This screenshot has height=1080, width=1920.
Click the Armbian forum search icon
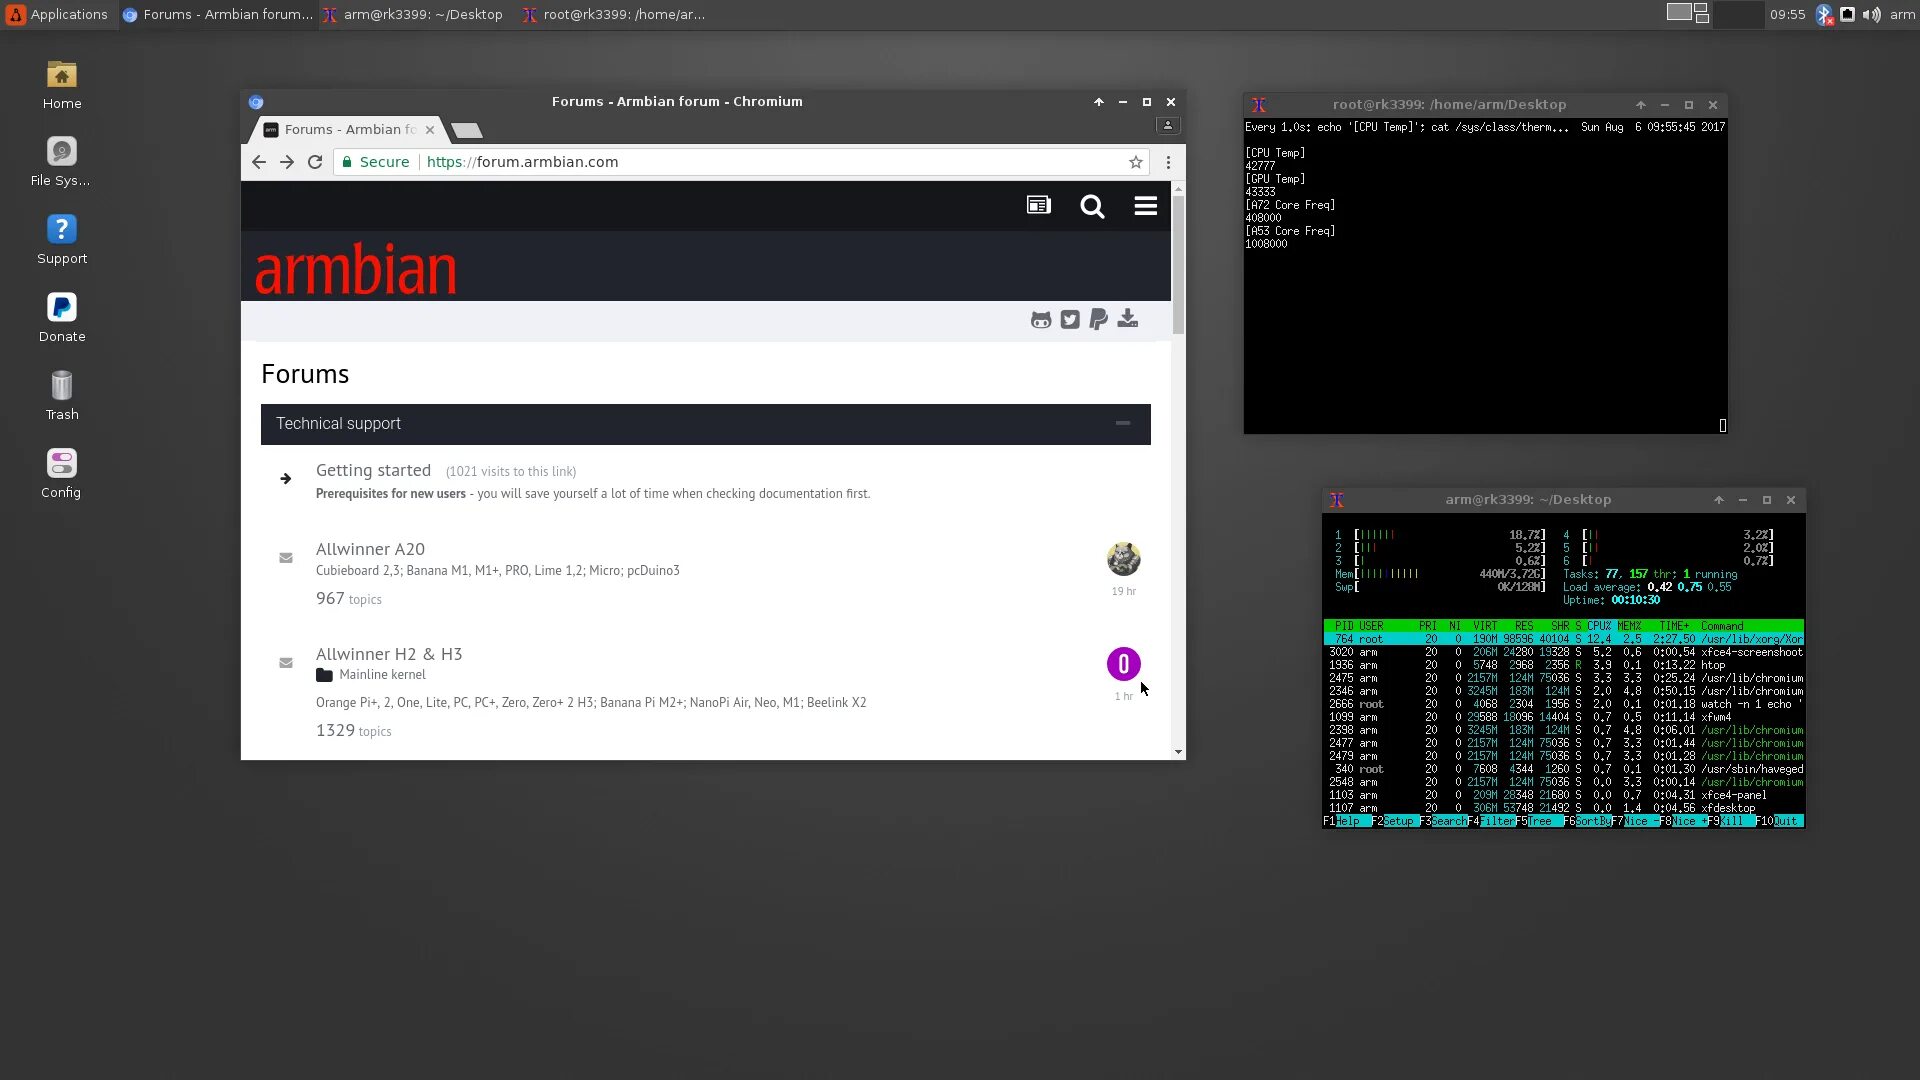pyautogui.click(x=1092, y=206)
